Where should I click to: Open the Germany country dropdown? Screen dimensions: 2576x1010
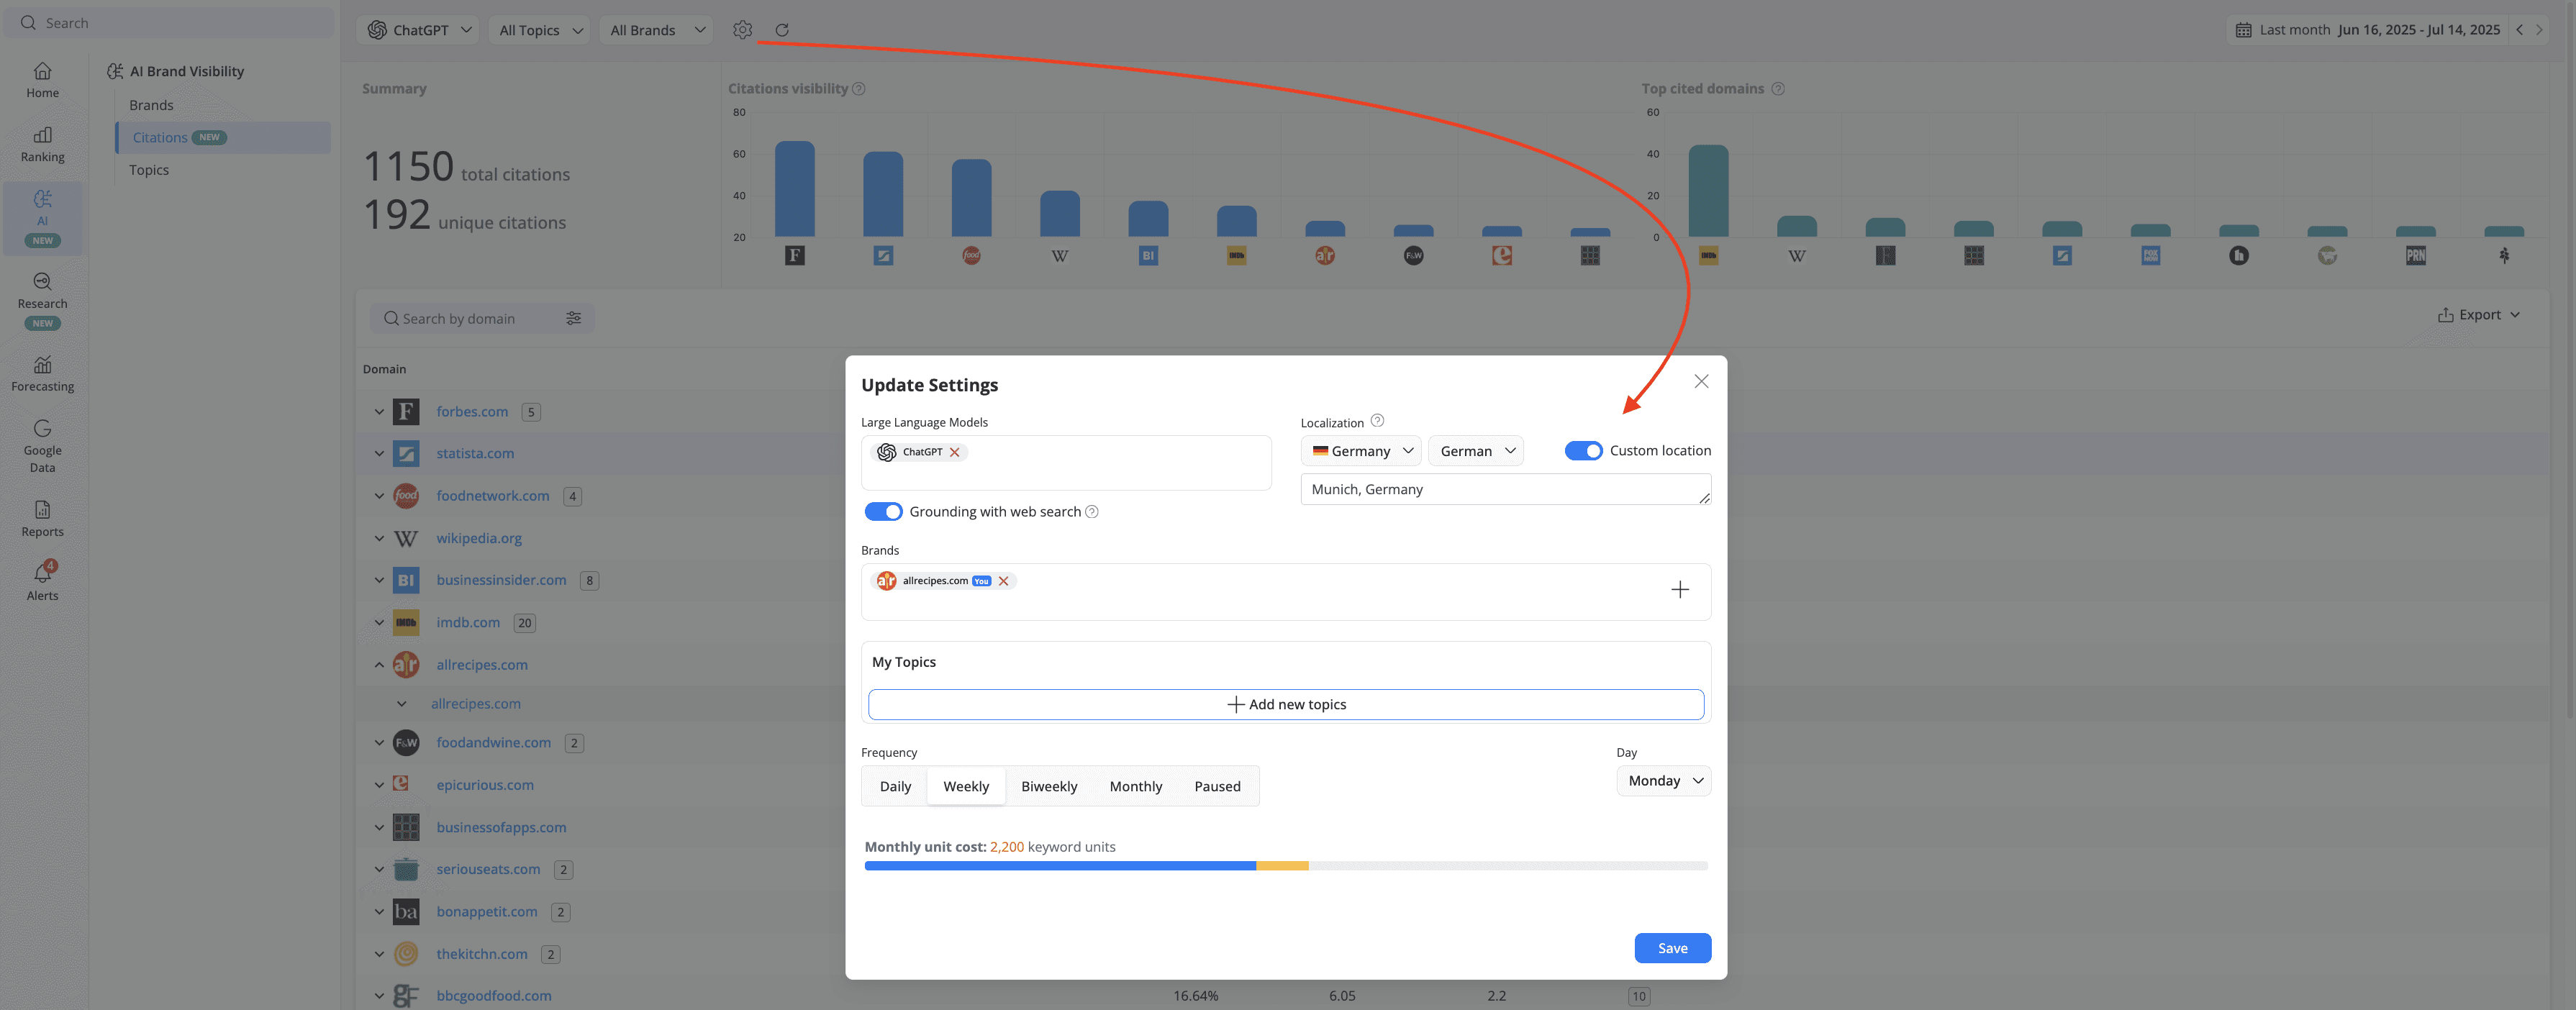pyautogui.click(x=1361, y=451)
